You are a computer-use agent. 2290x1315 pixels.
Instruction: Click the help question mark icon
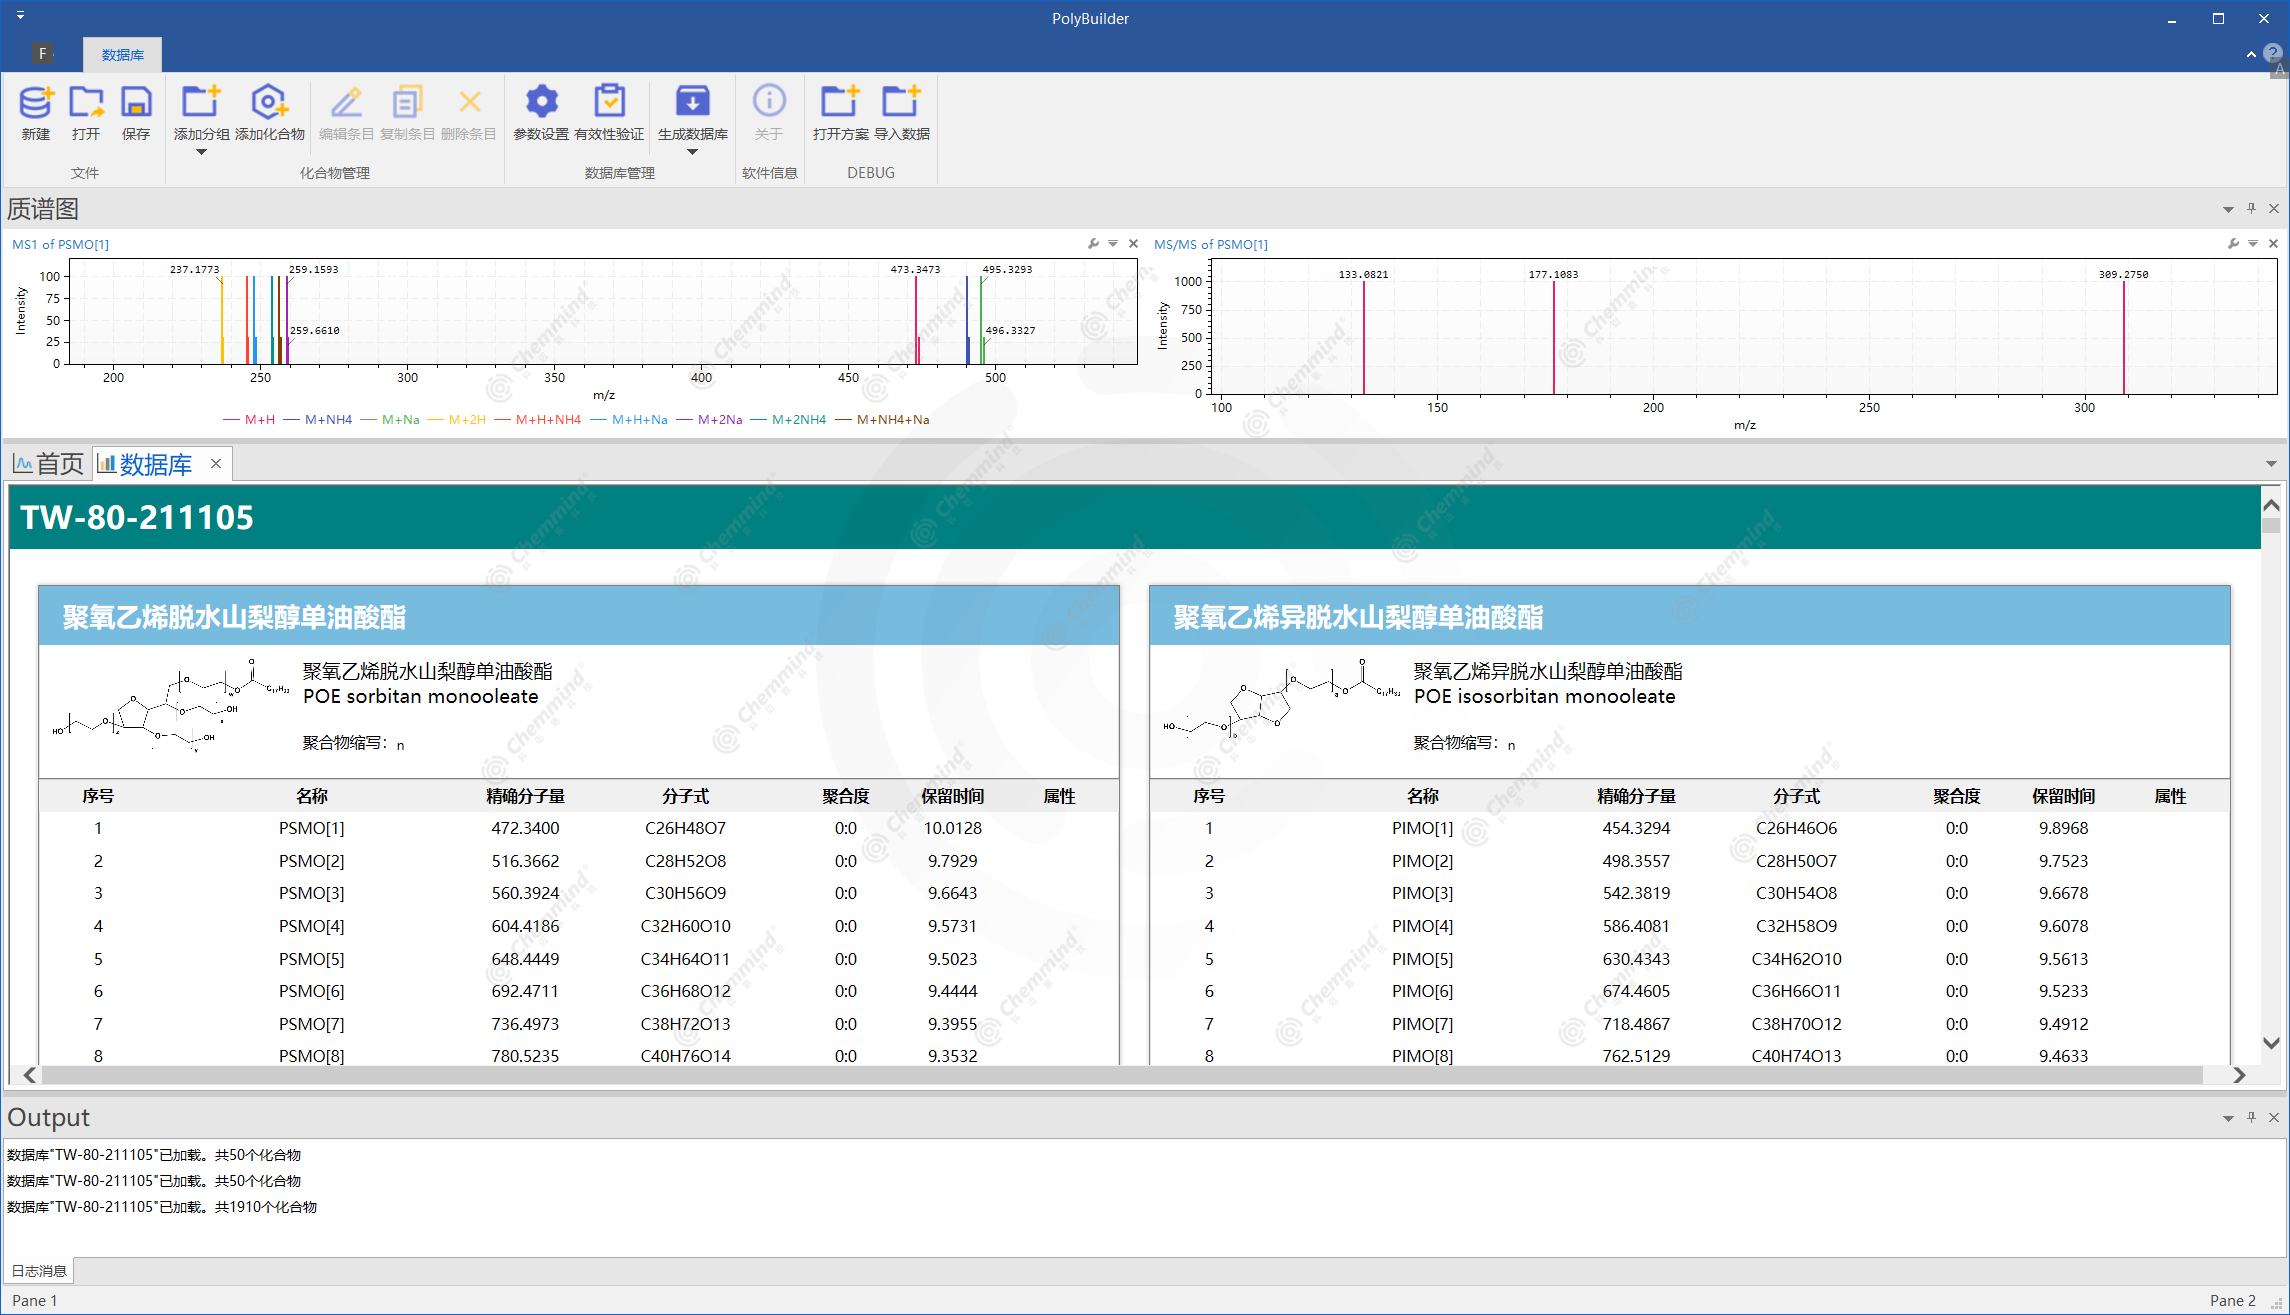2273,53
